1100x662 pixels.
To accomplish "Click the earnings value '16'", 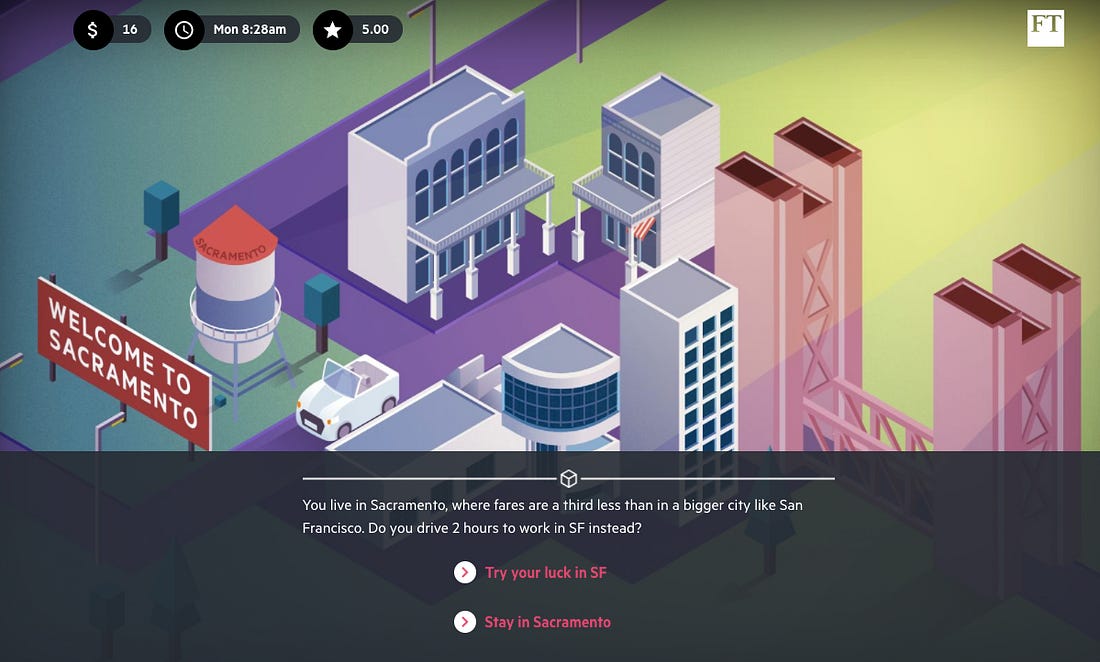I will (x=130, y=29).
